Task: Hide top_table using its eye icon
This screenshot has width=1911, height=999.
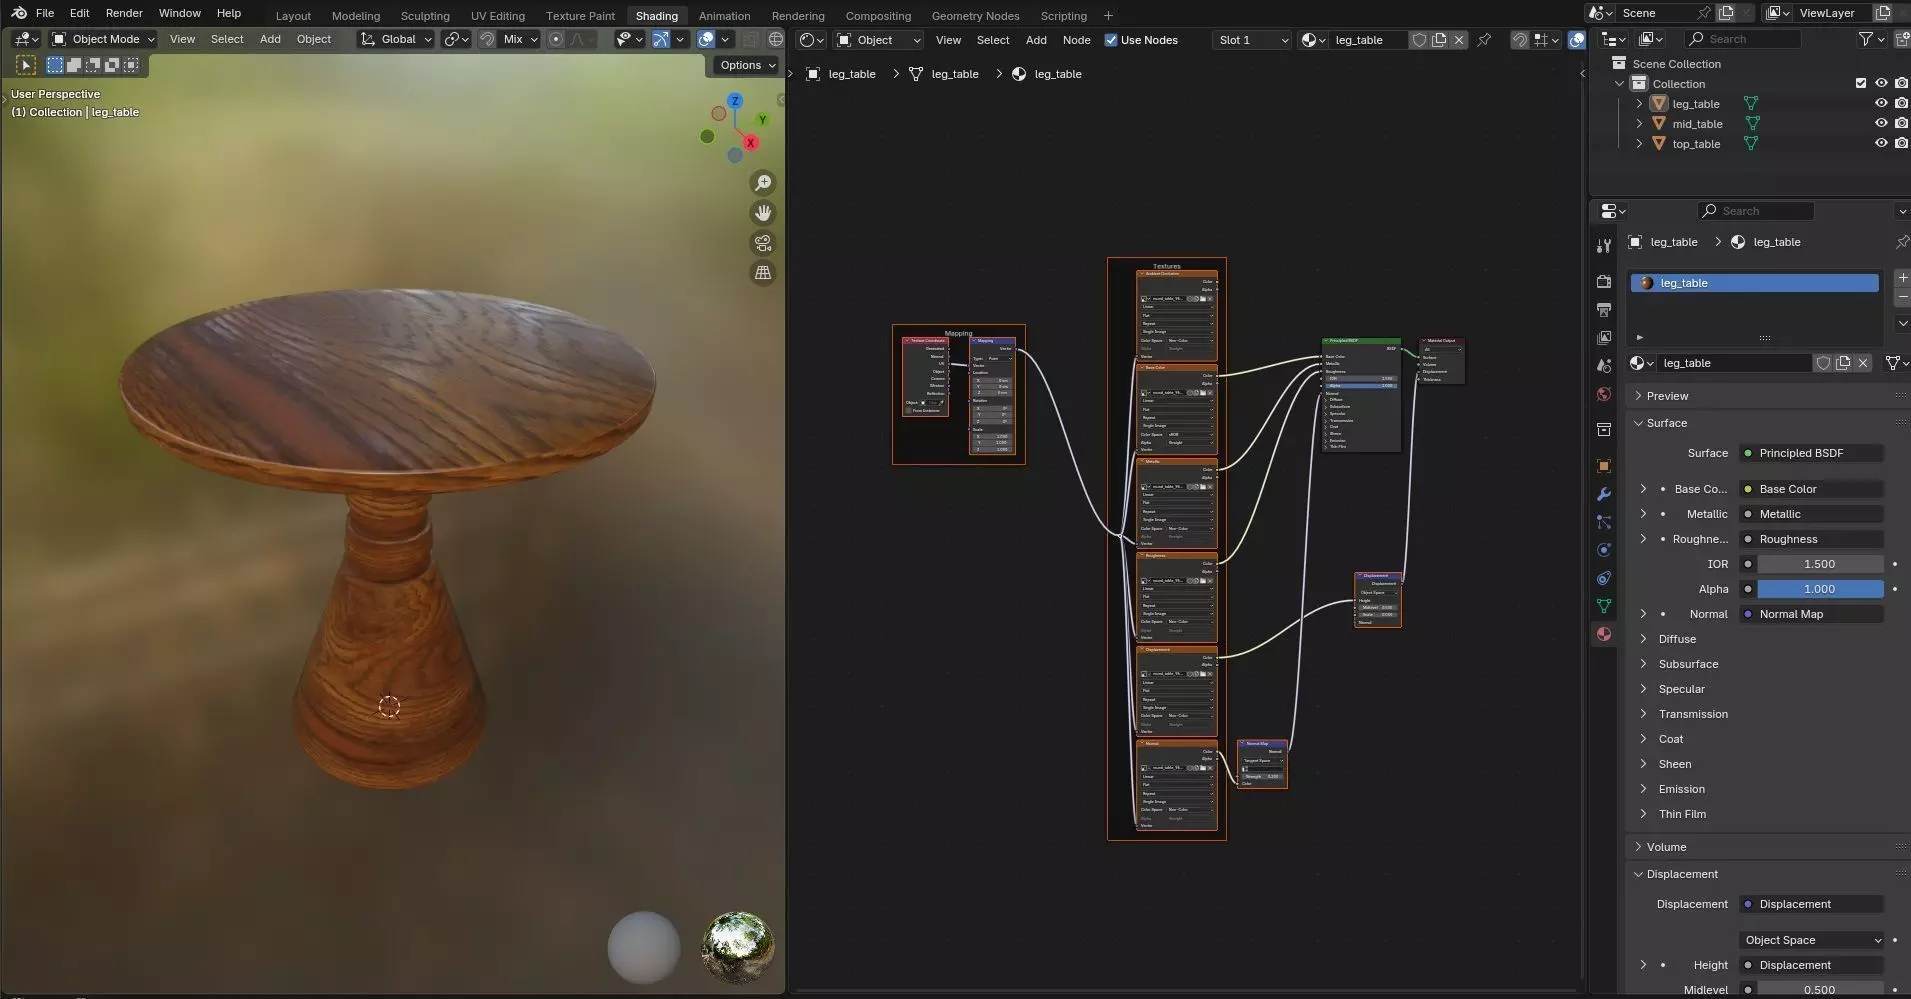Action: [1880, 144]
